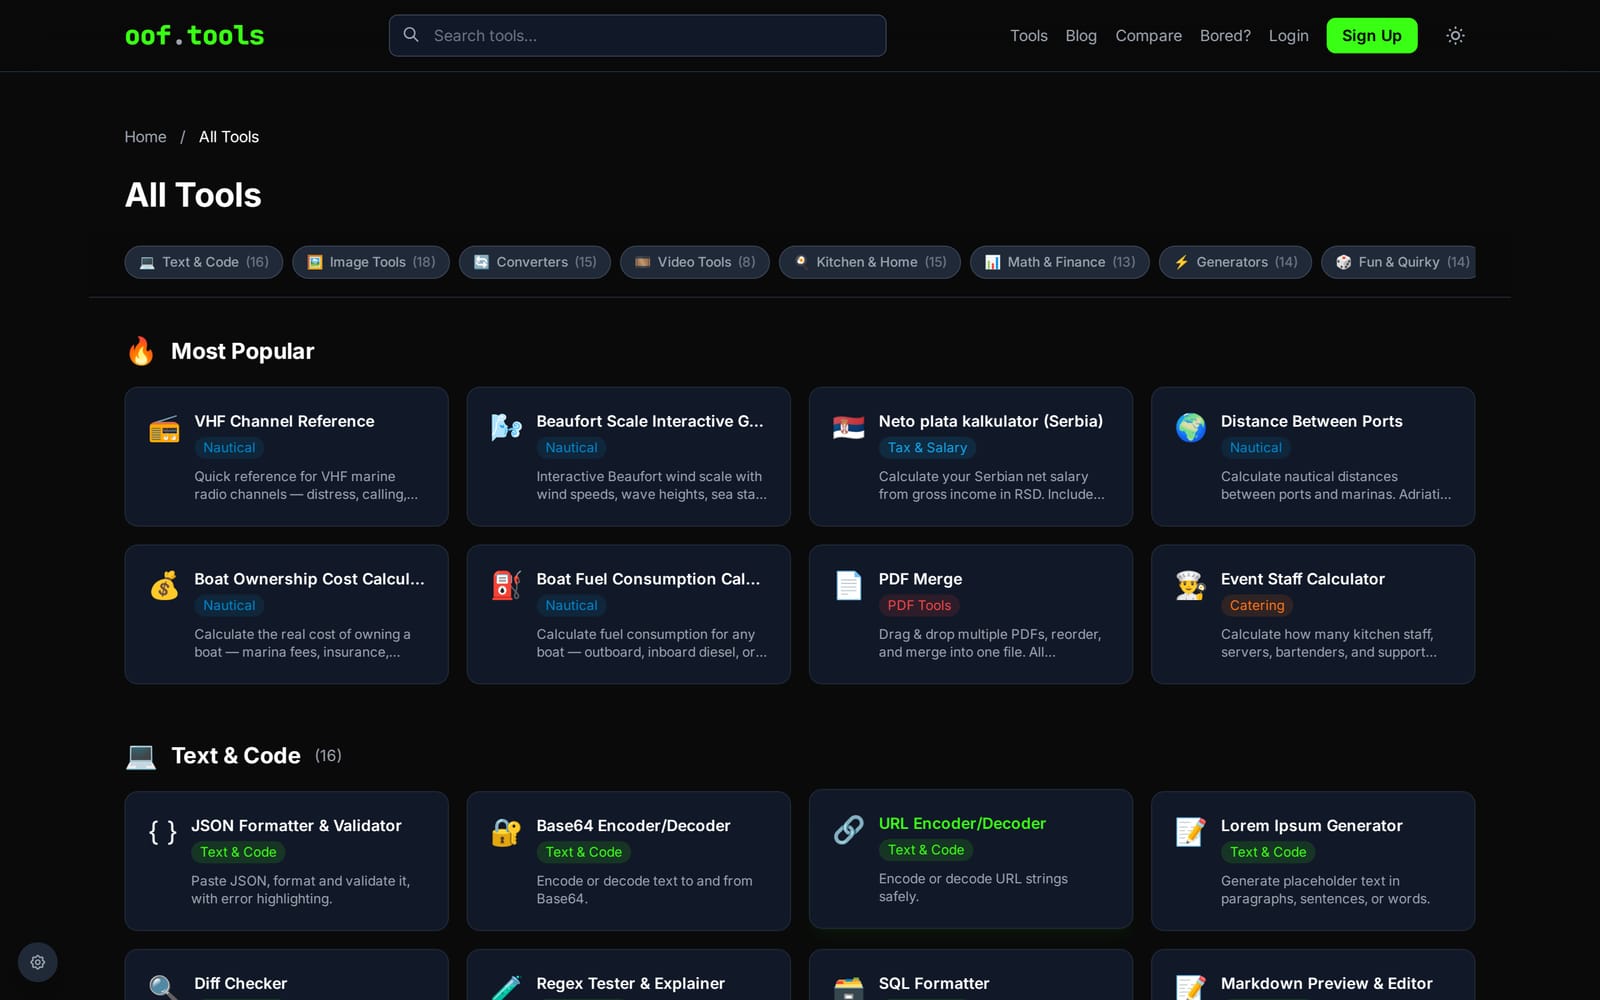Filter by Image Tools category chip

pos(370,262)
